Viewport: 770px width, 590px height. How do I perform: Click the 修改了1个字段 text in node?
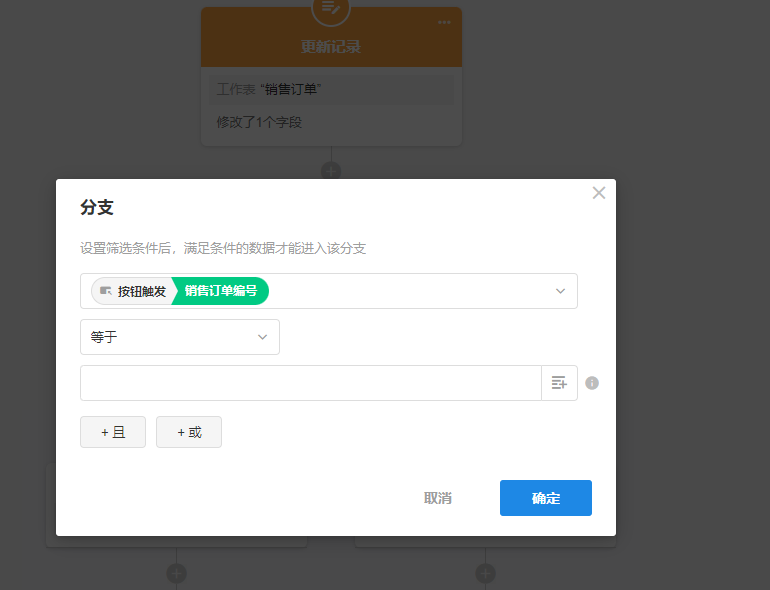tap(259, 122)
